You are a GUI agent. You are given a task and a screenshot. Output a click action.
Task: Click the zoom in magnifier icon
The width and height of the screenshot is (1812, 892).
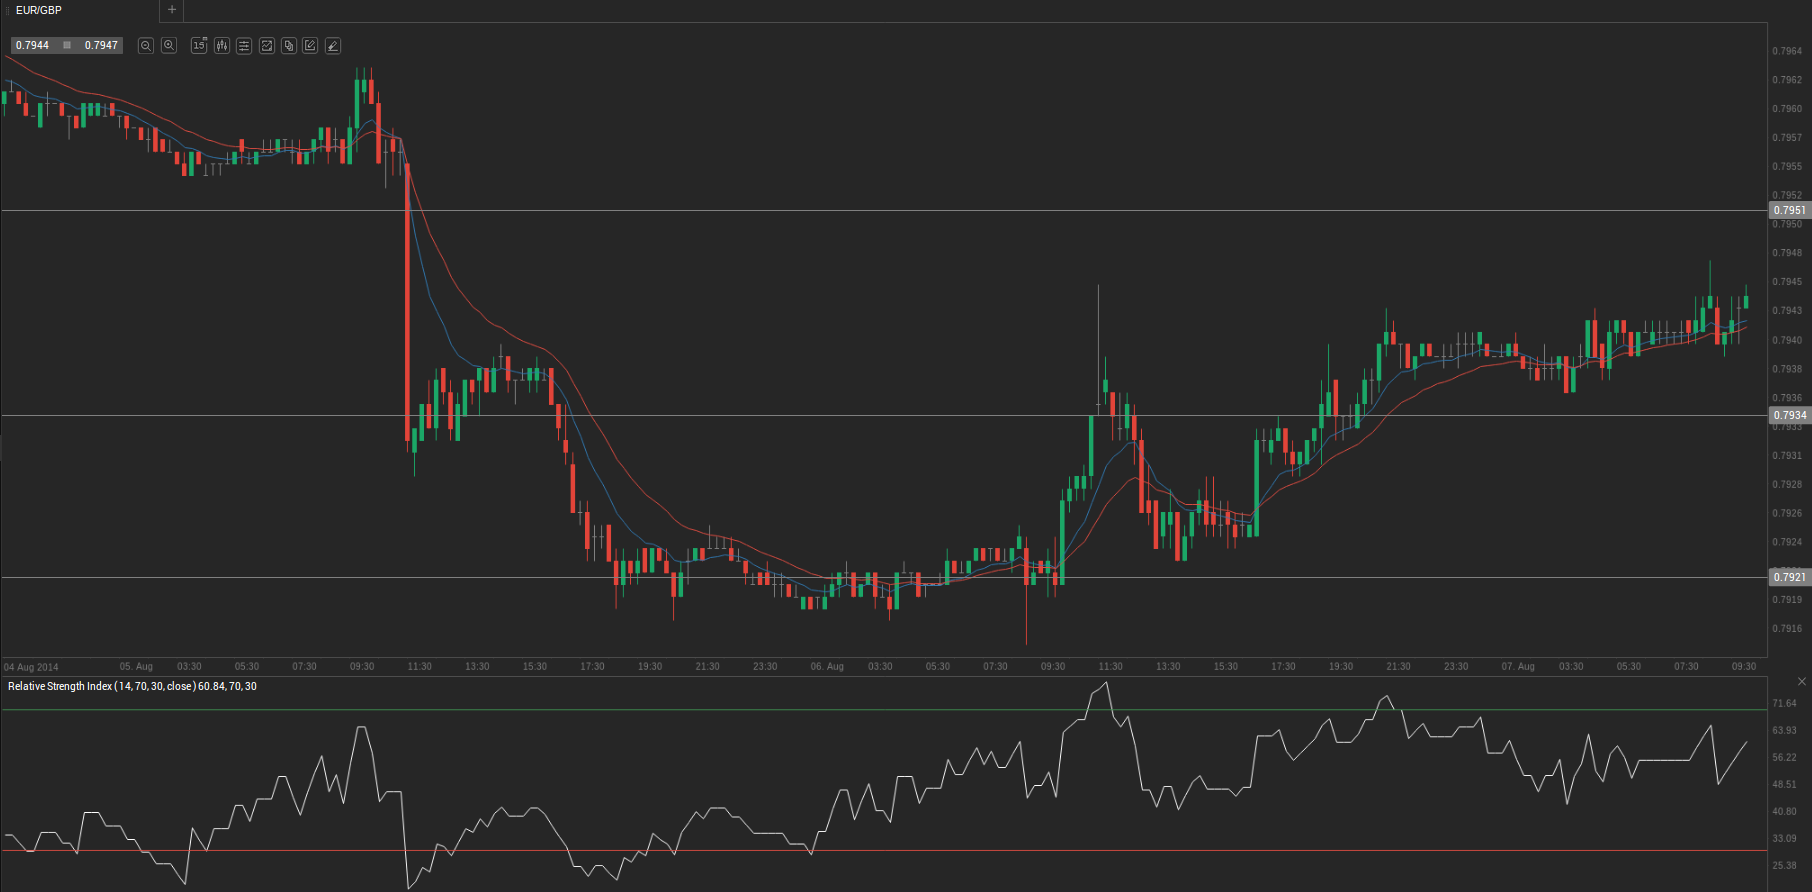tap(169, 46)
